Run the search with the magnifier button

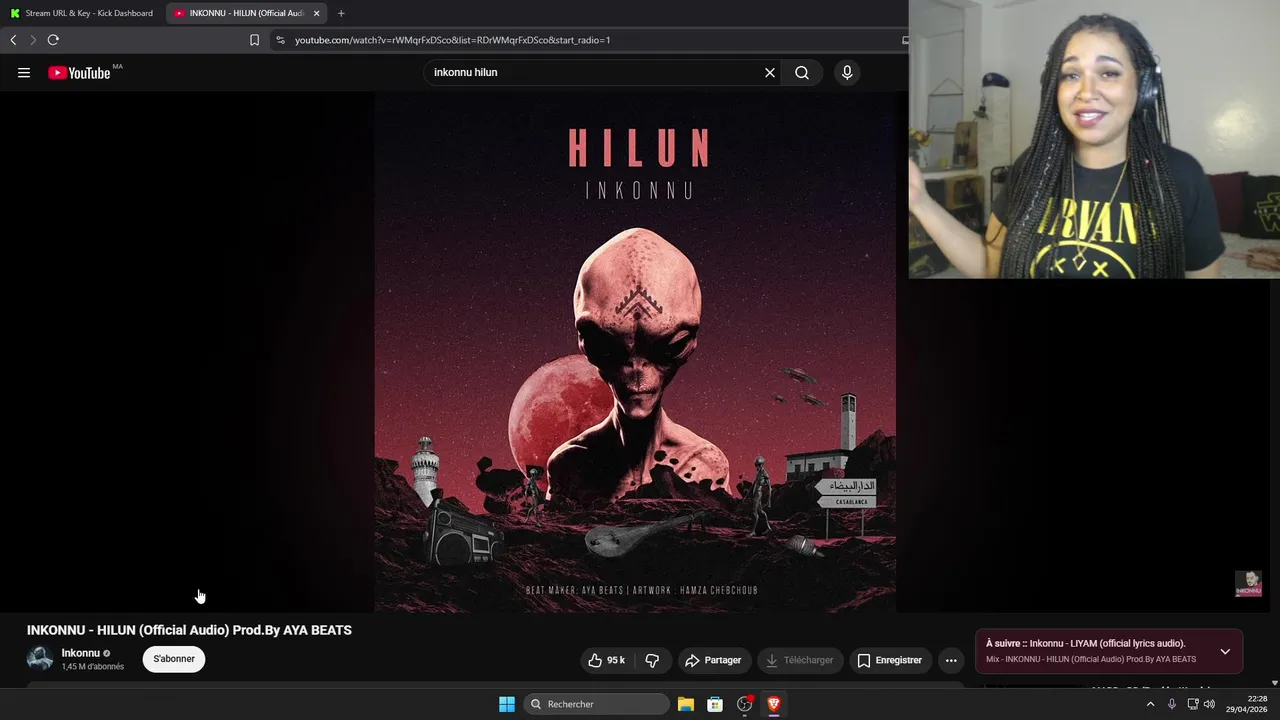click(802, 72)
